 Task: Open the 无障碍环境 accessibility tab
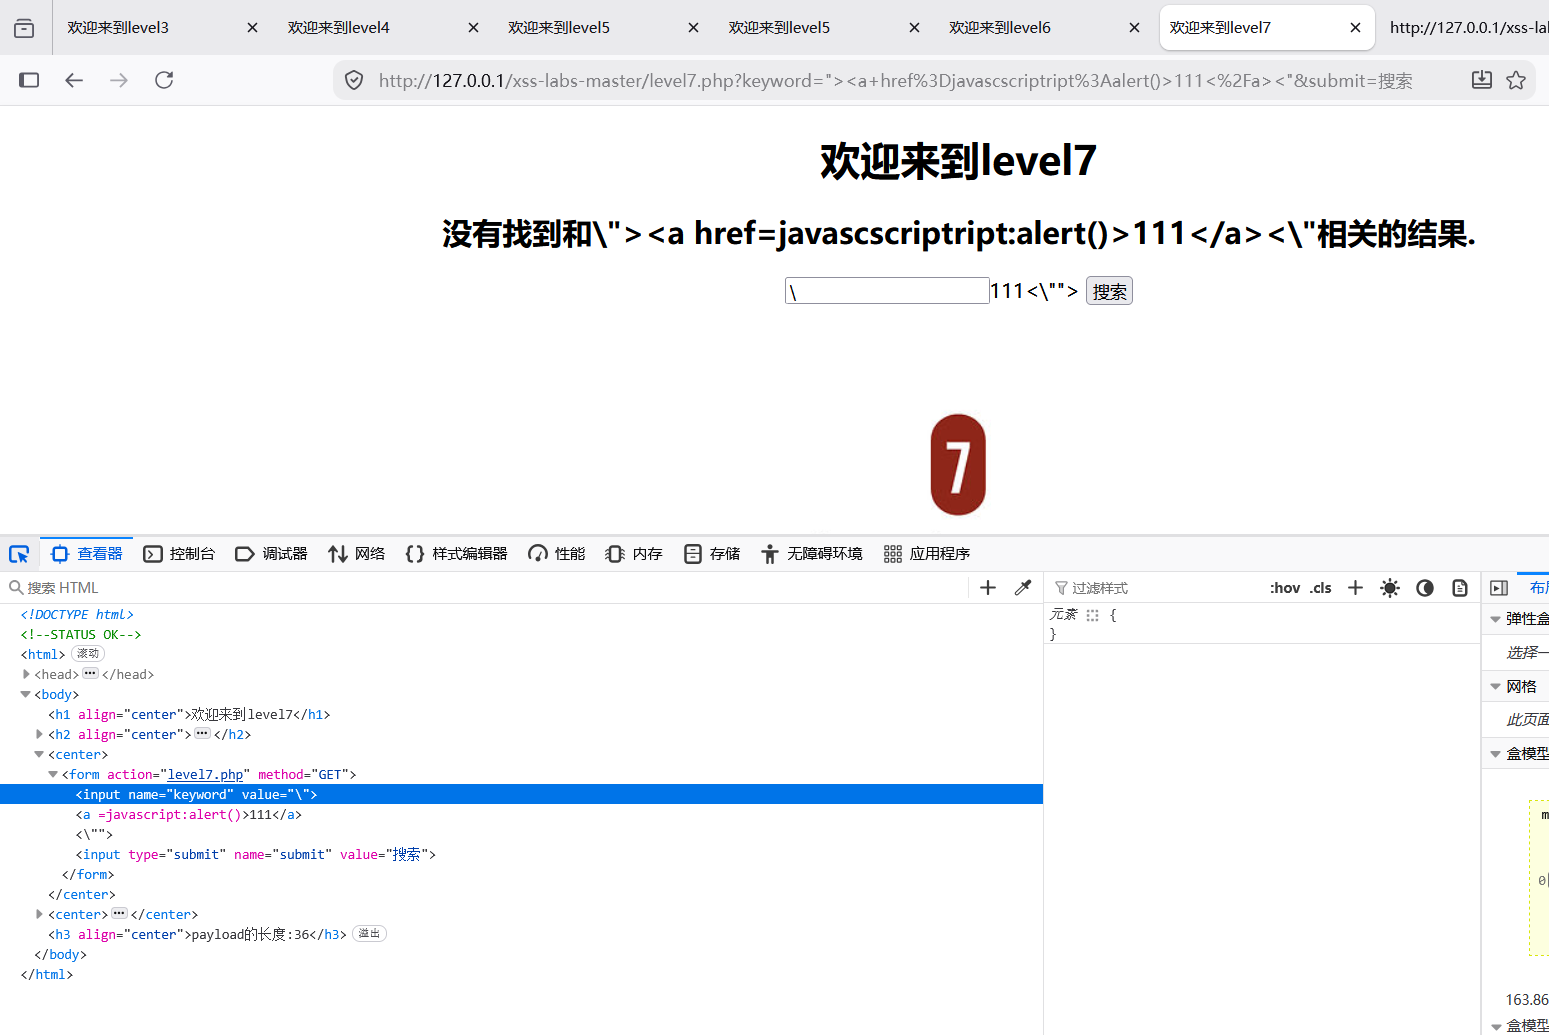811,554
